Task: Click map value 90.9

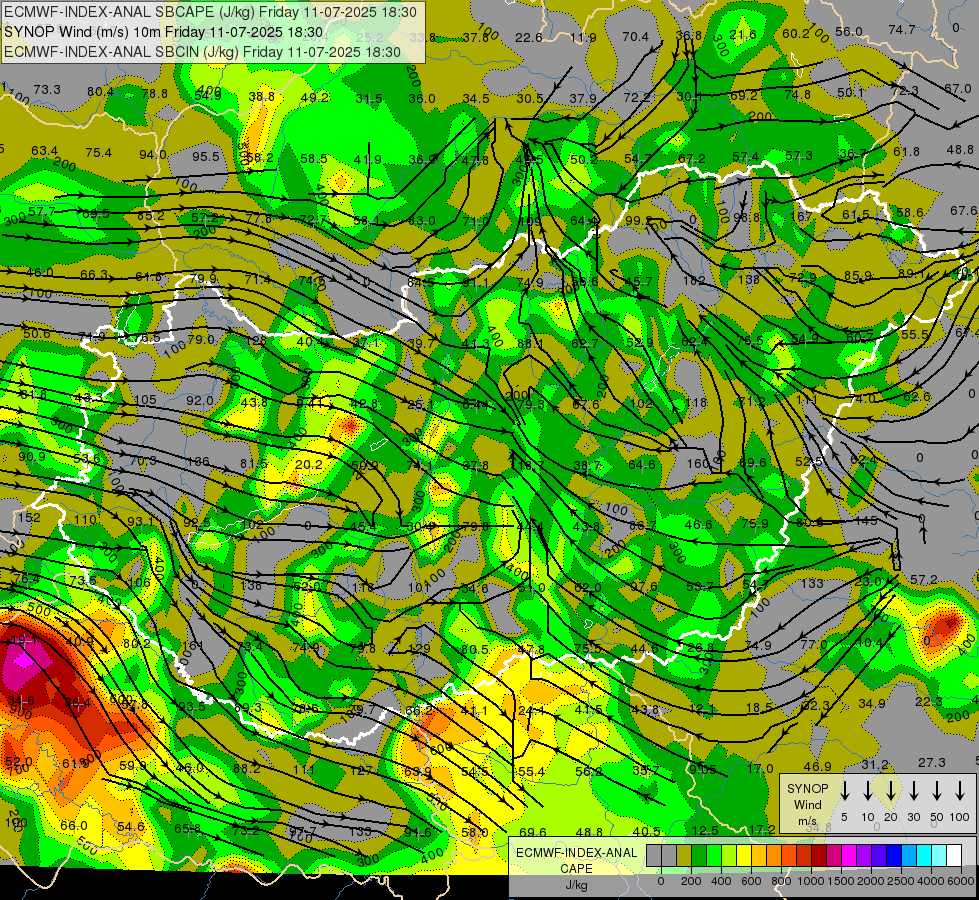Action: click(x=32, y=457)
